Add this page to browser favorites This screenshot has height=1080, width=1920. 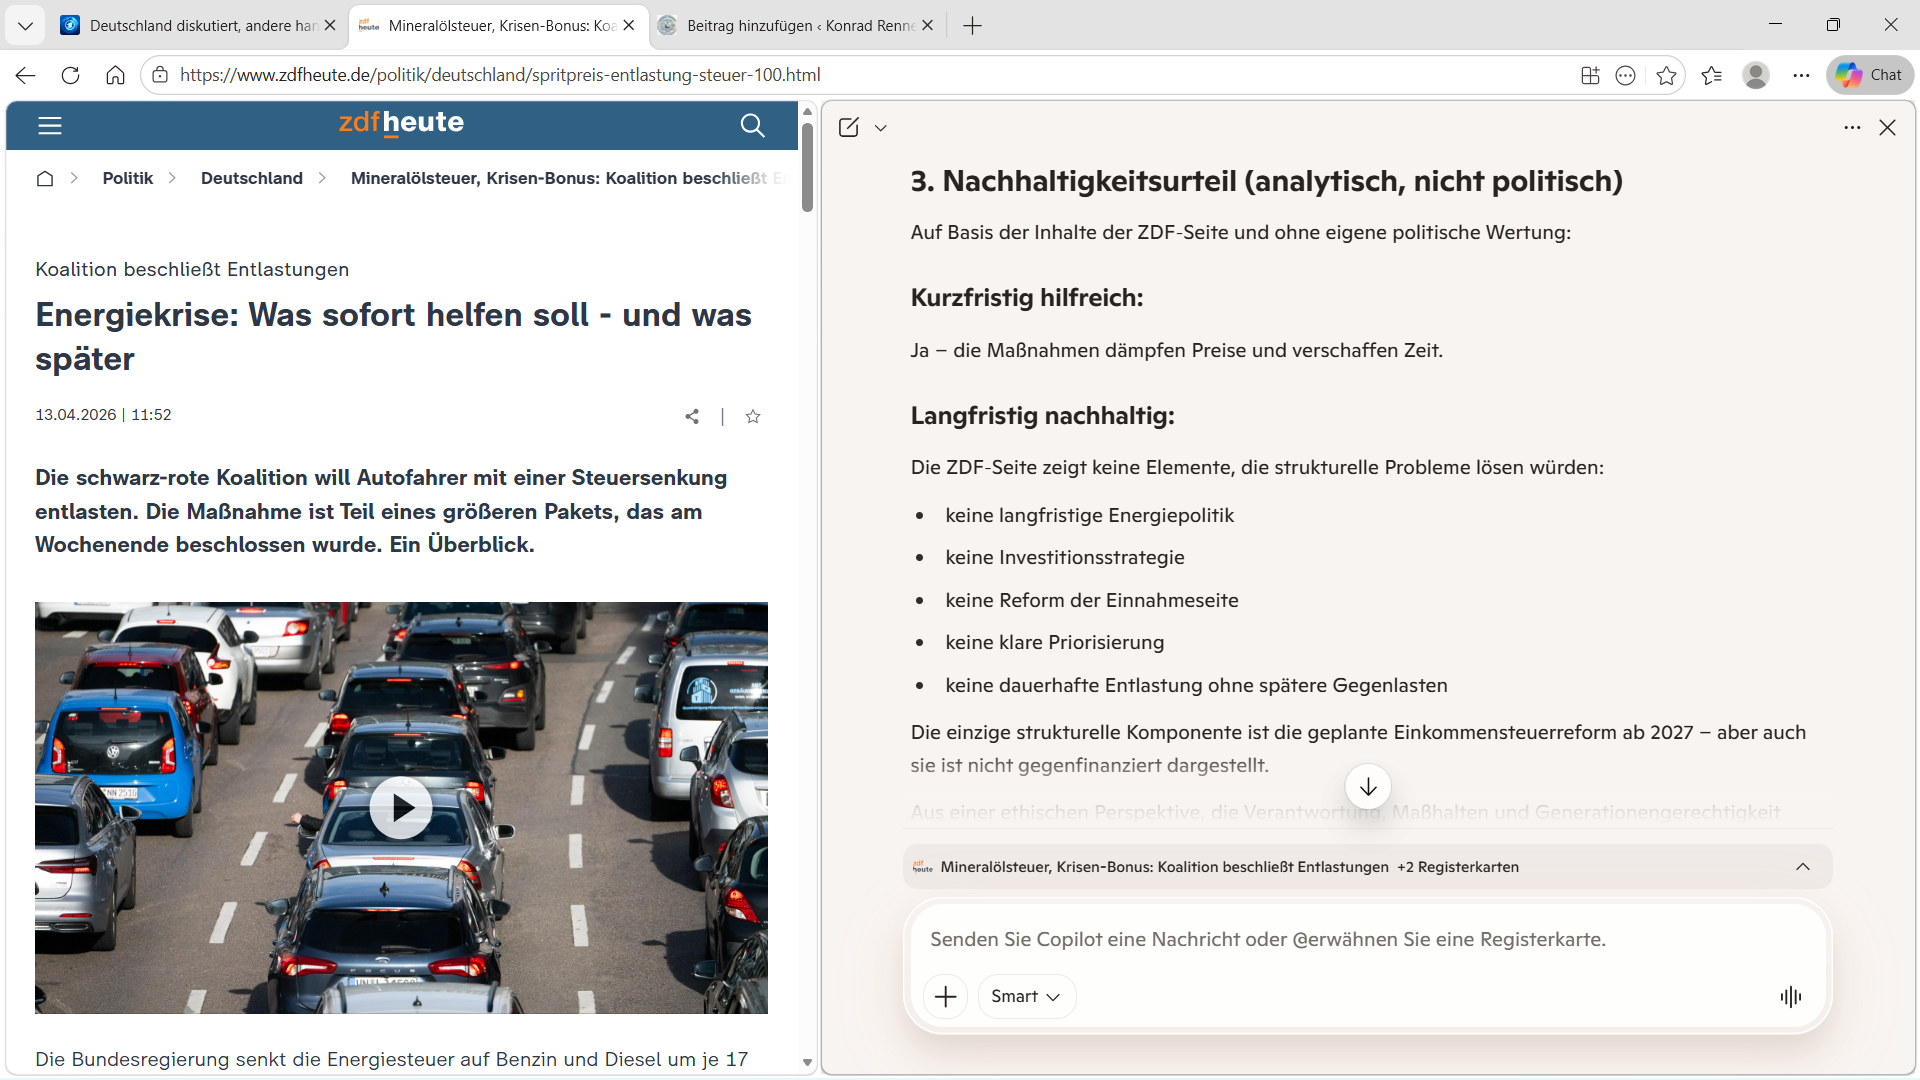[1666, 75]
